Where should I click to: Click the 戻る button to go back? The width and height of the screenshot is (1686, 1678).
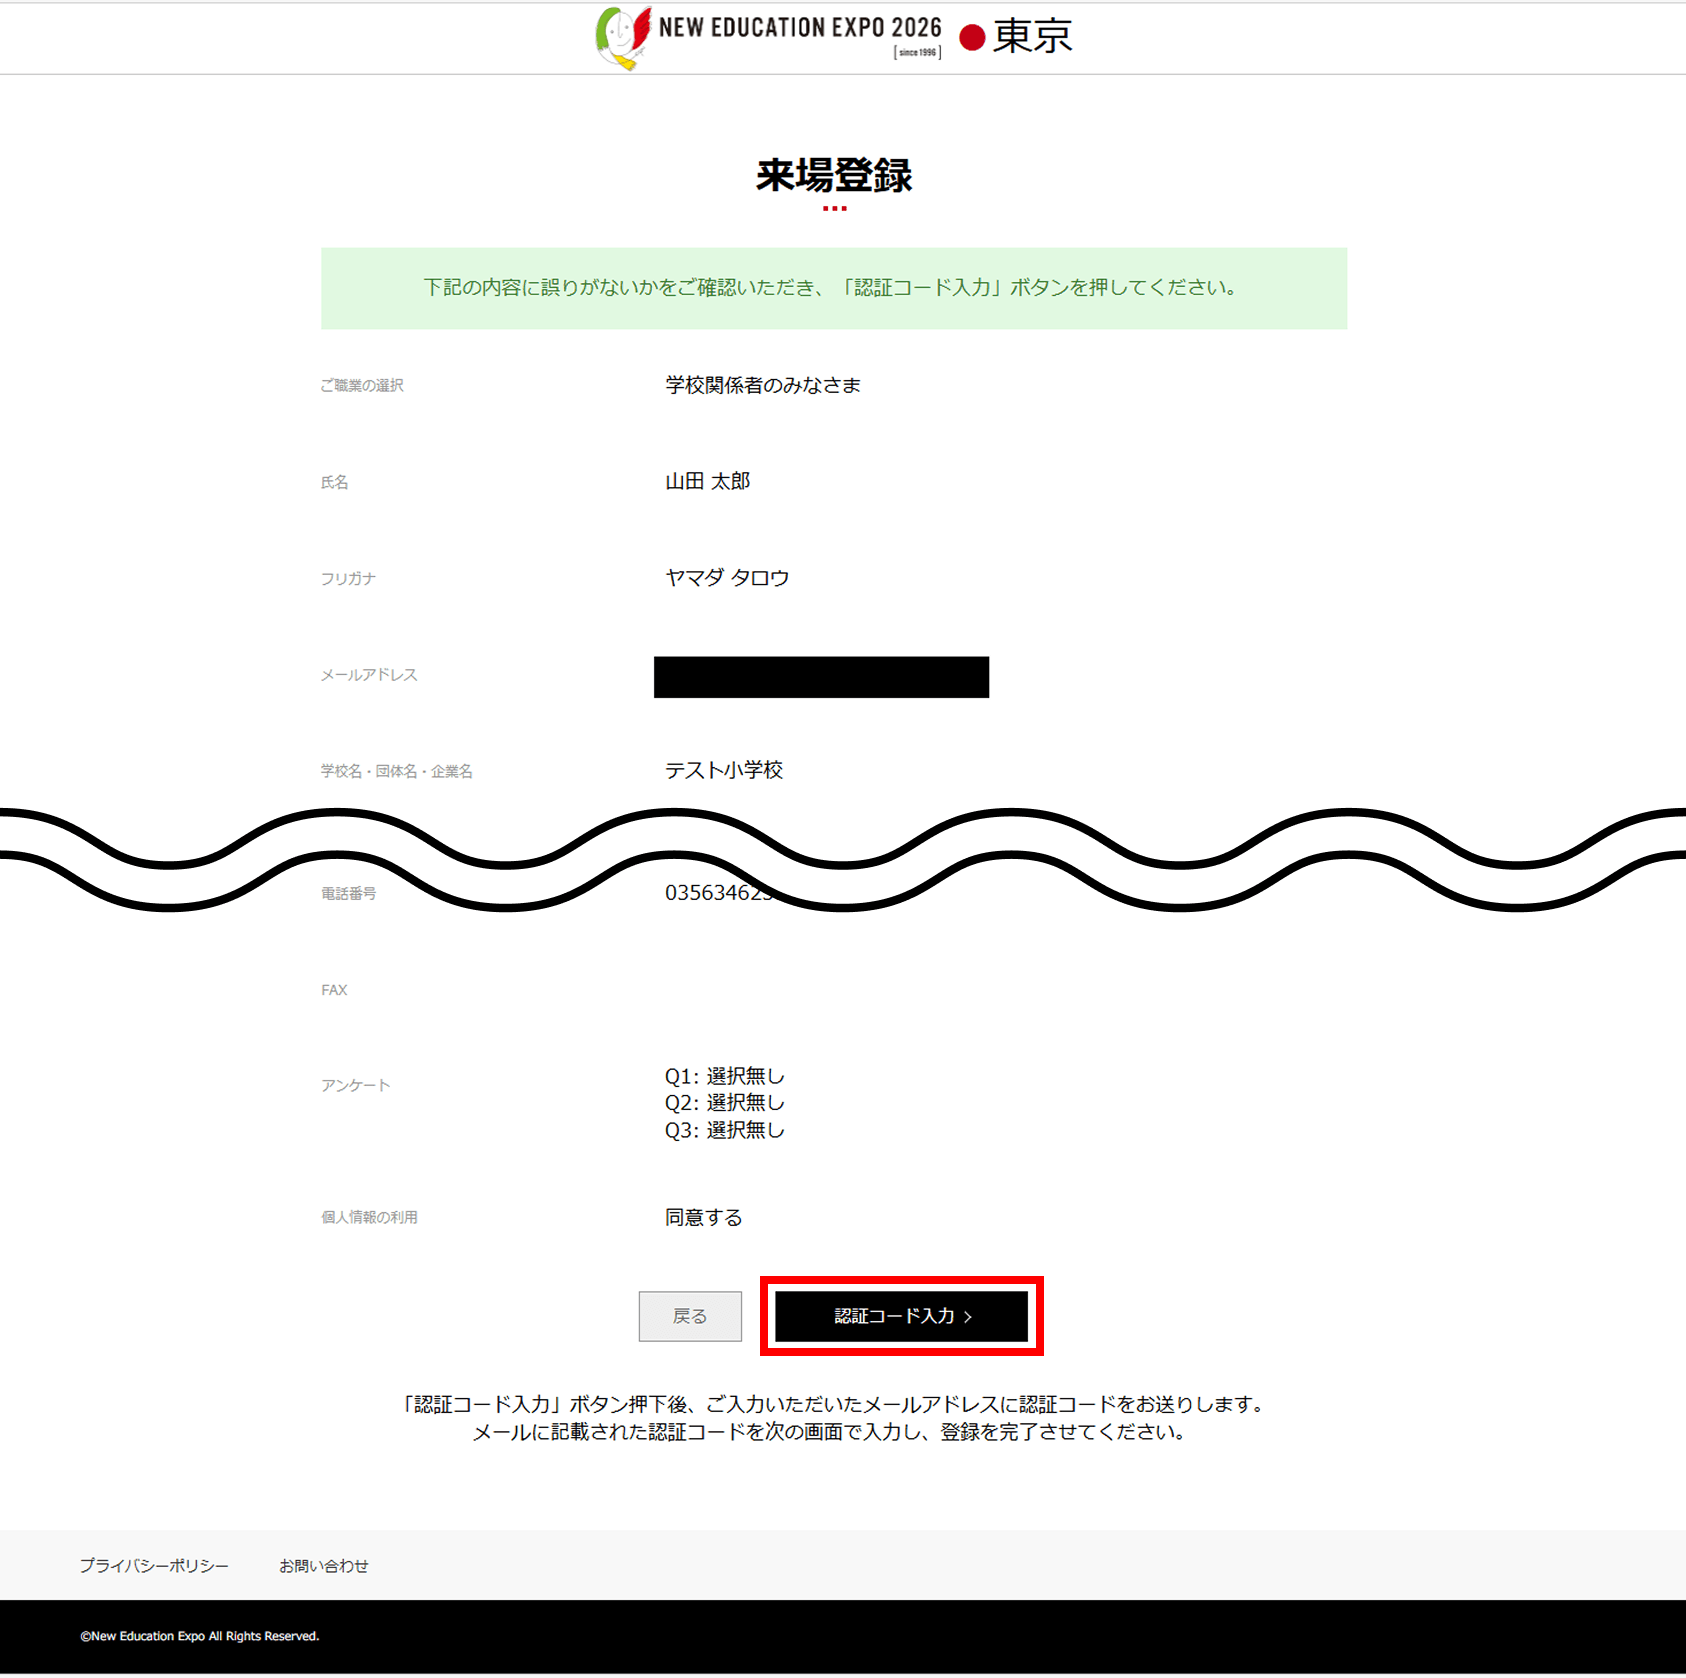689,1316
